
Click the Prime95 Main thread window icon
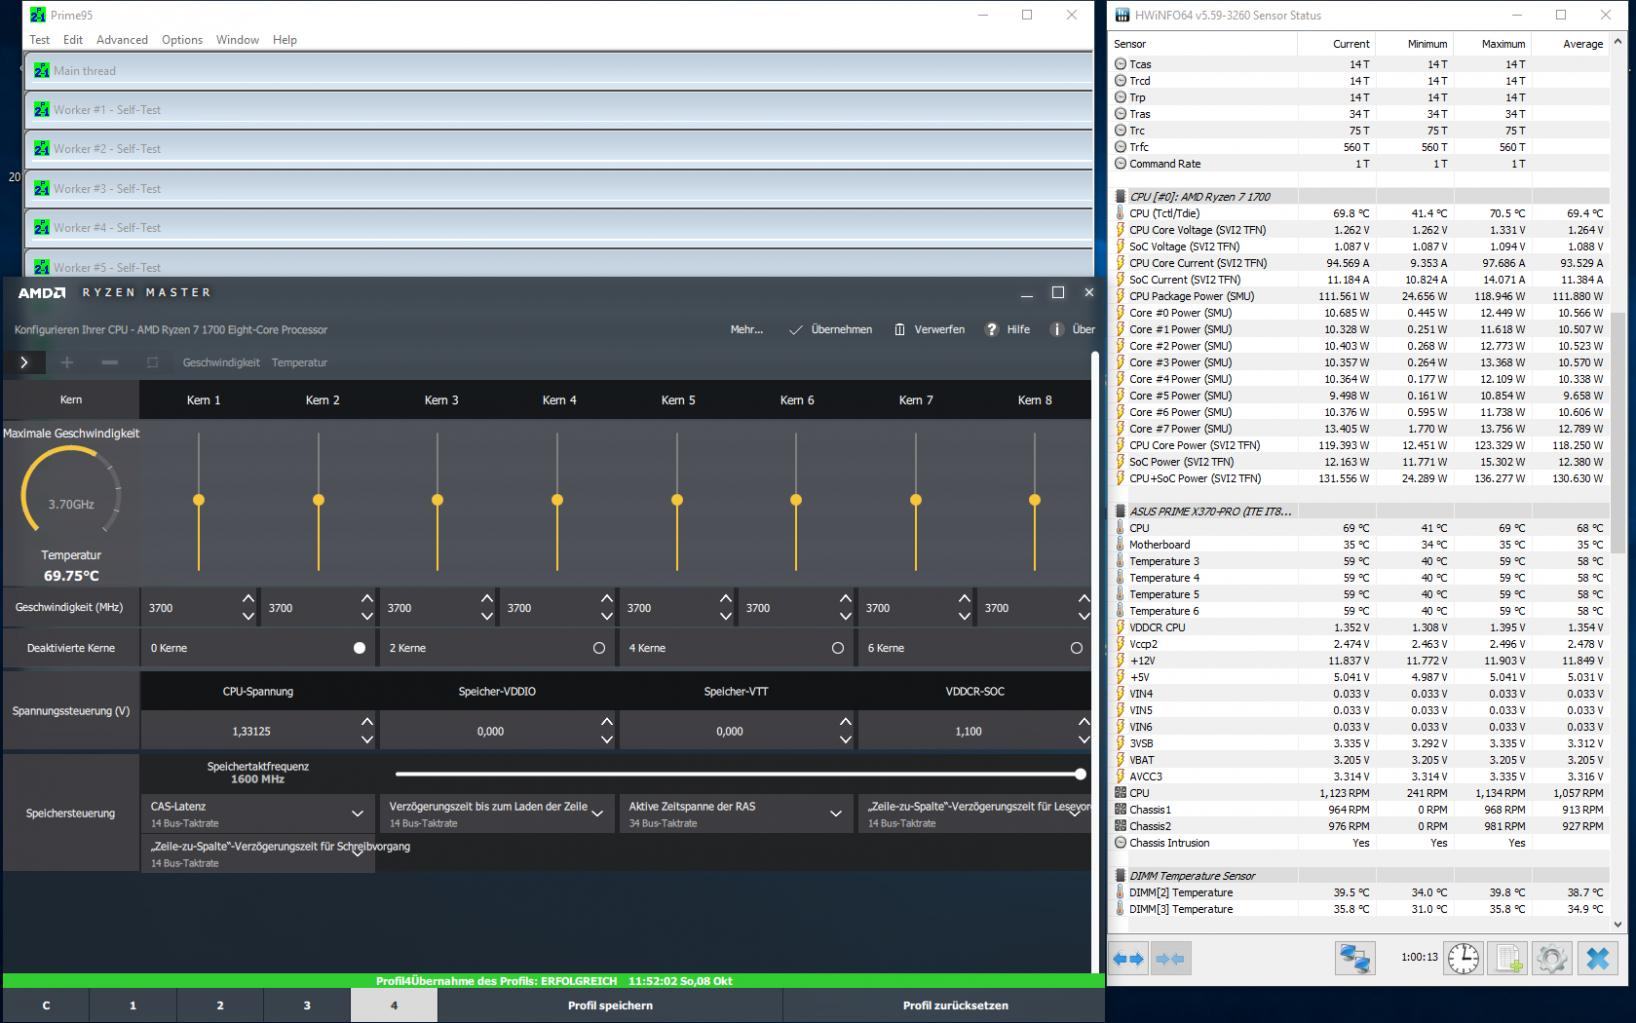(41, 71)
